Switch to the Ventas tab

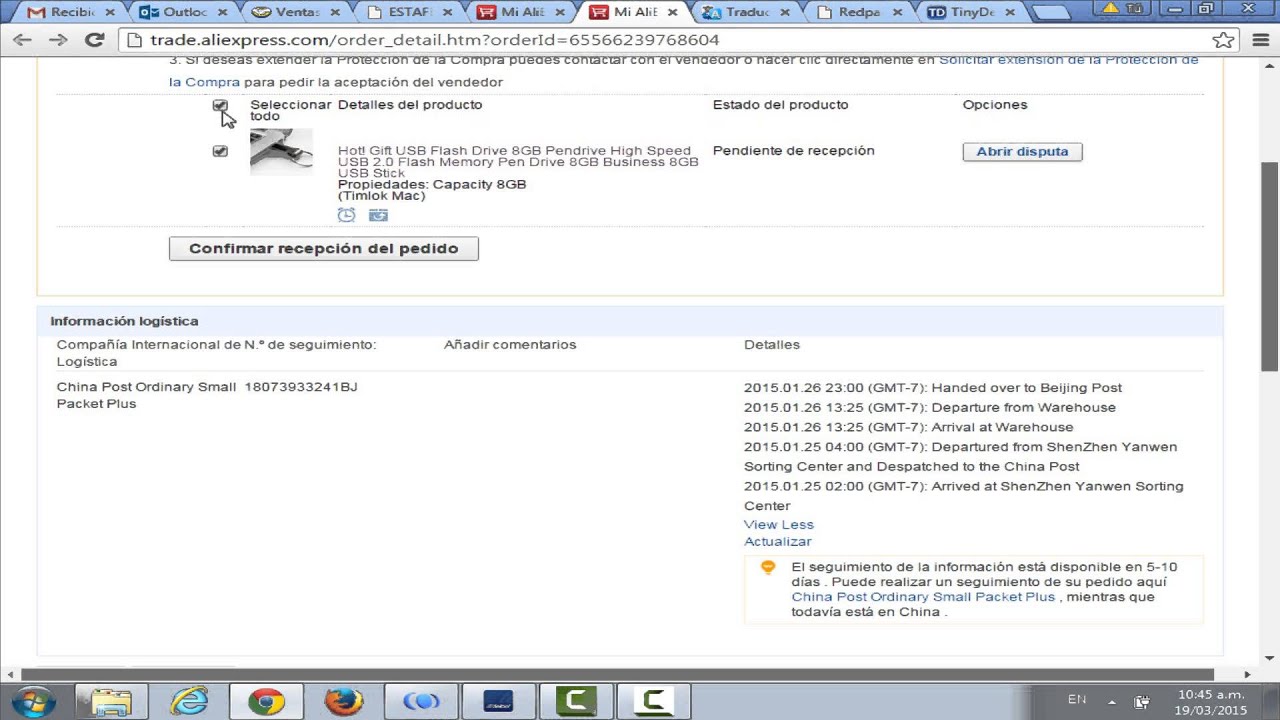coord(293,13)
